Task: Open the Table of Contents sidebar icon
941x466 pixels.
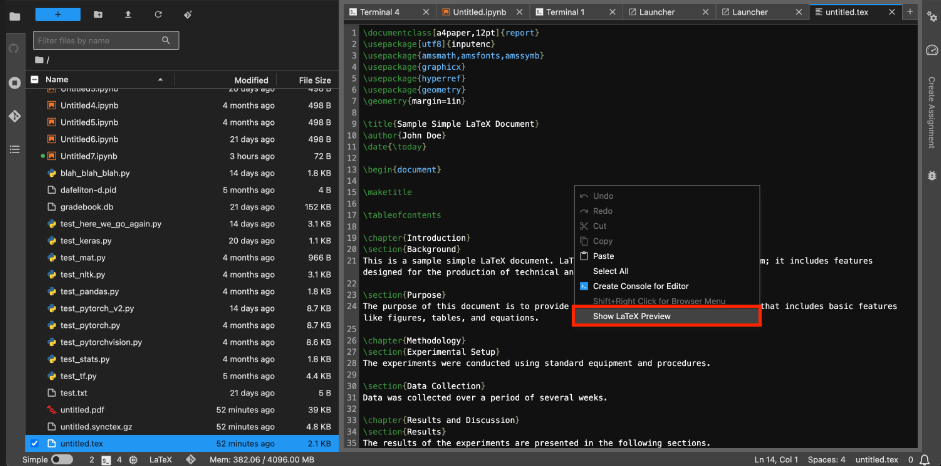Action: pos(14,149)
